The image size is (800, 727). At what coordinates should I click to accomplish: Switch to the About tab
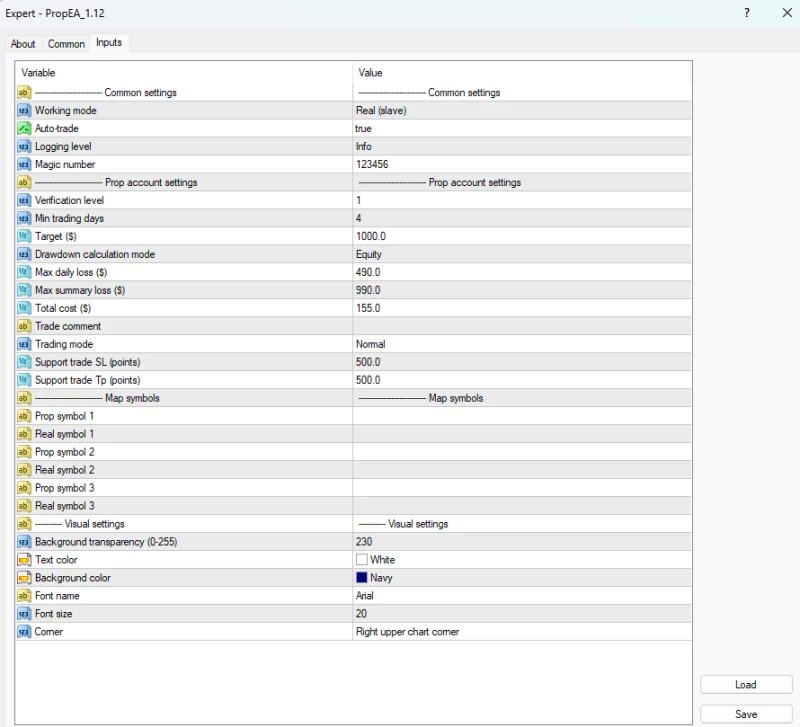23,44
